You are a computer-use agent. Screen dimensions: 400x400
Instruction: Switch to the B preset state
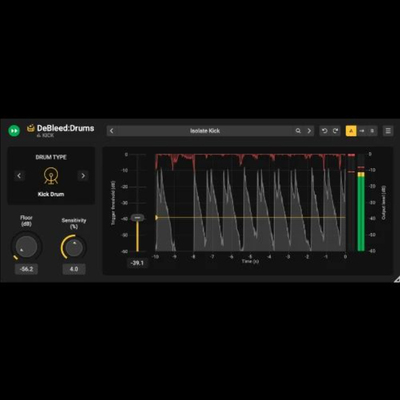click(x=372, y=131)
